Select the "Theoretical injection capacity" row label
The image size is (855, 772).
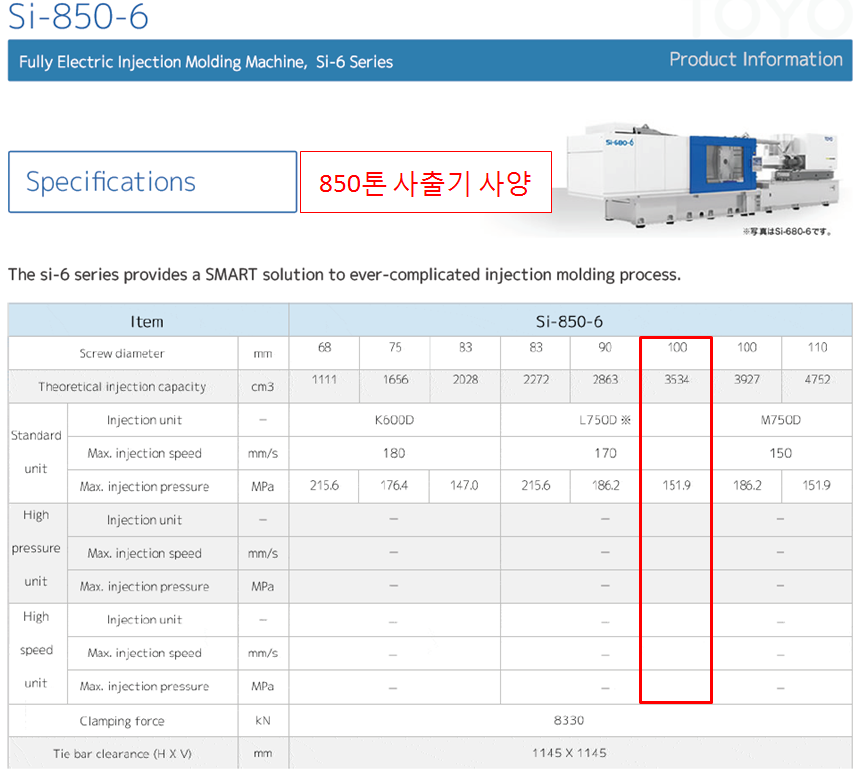click(122, 387)
